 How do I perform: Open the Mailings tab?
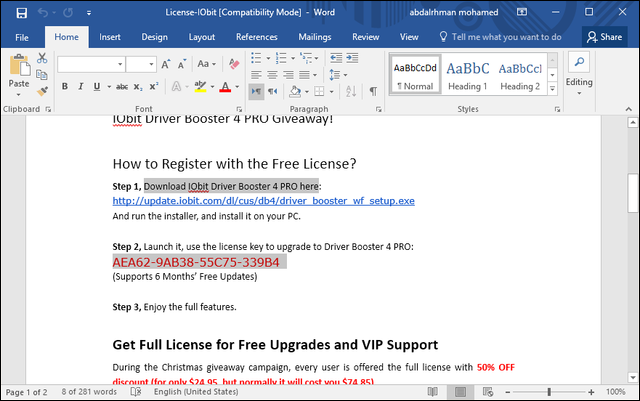(x=315, y=37)
